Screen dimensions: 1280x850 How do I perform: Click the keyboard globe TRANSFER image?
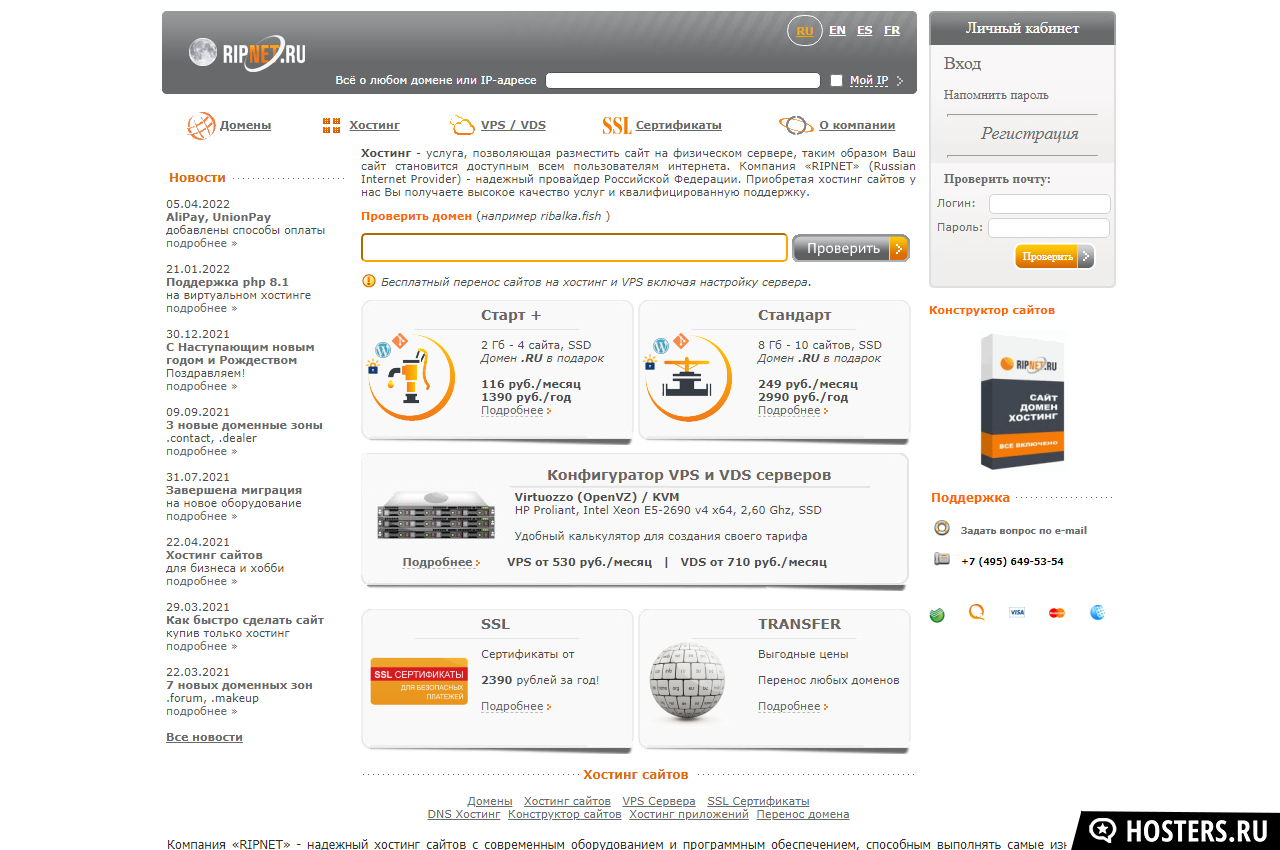[688, 681]
